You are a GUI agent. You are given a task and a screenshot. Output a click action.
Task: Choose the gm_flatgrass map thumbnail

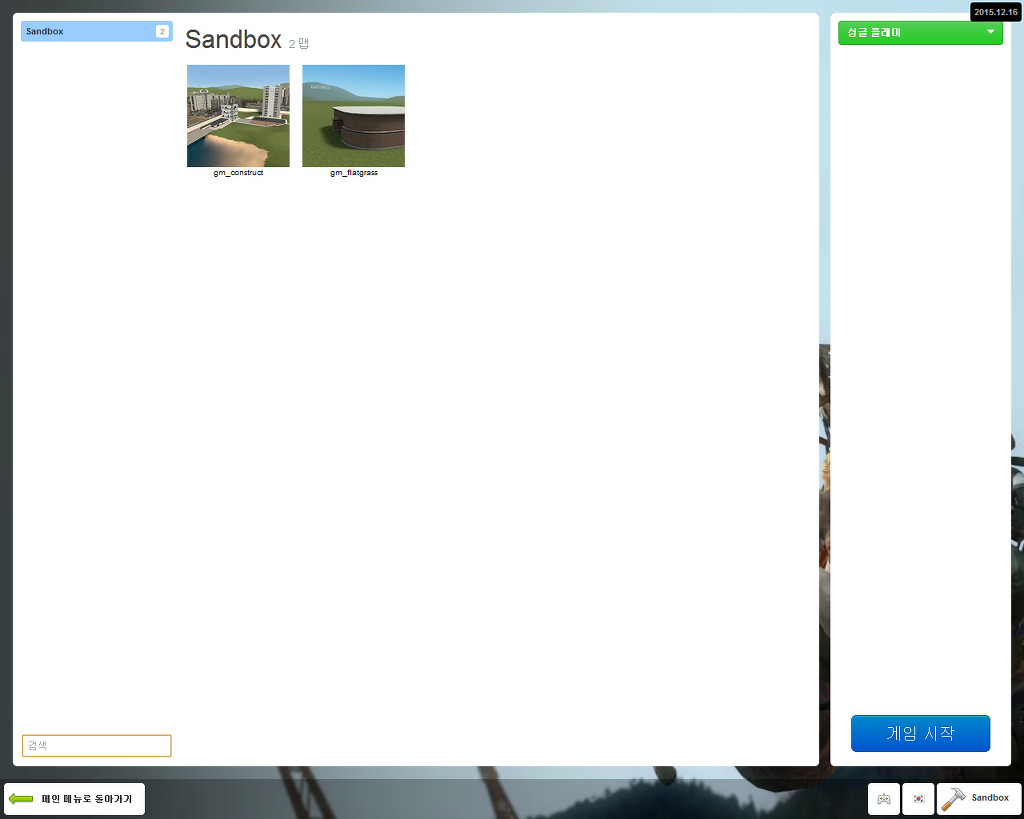click(353, 116)
